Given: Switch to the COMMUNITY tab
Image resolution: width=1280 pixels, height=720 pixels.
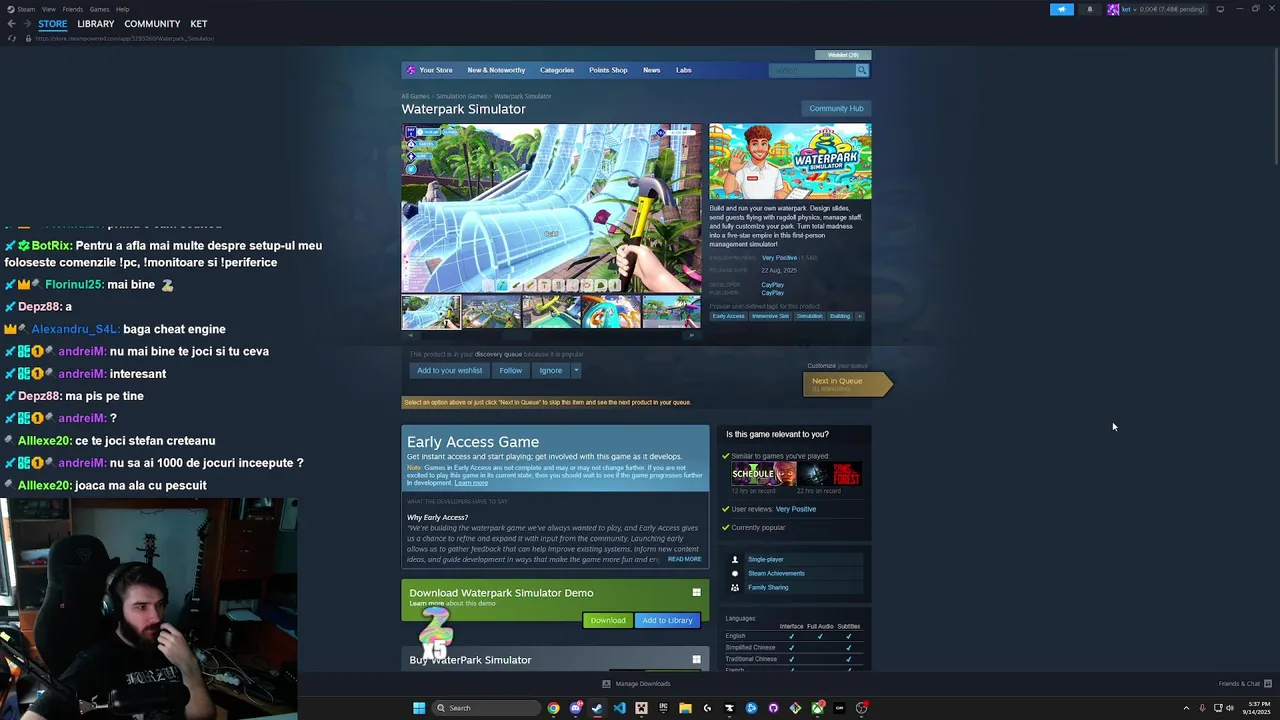Looking at the screenshot, I should click(152, 24).
